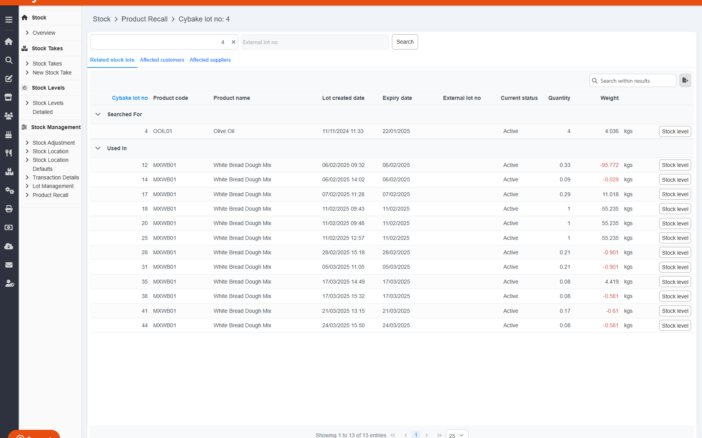The image size is (702, 438).
Task: Click the Home icon in left sidebar
Action: click(9, 42)
